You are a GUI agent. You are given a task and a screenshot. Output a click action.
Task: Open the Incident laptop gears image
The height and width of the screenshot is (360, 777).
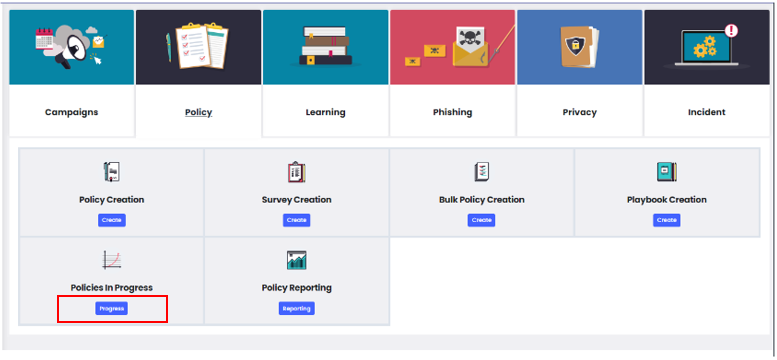coord(707,47)
